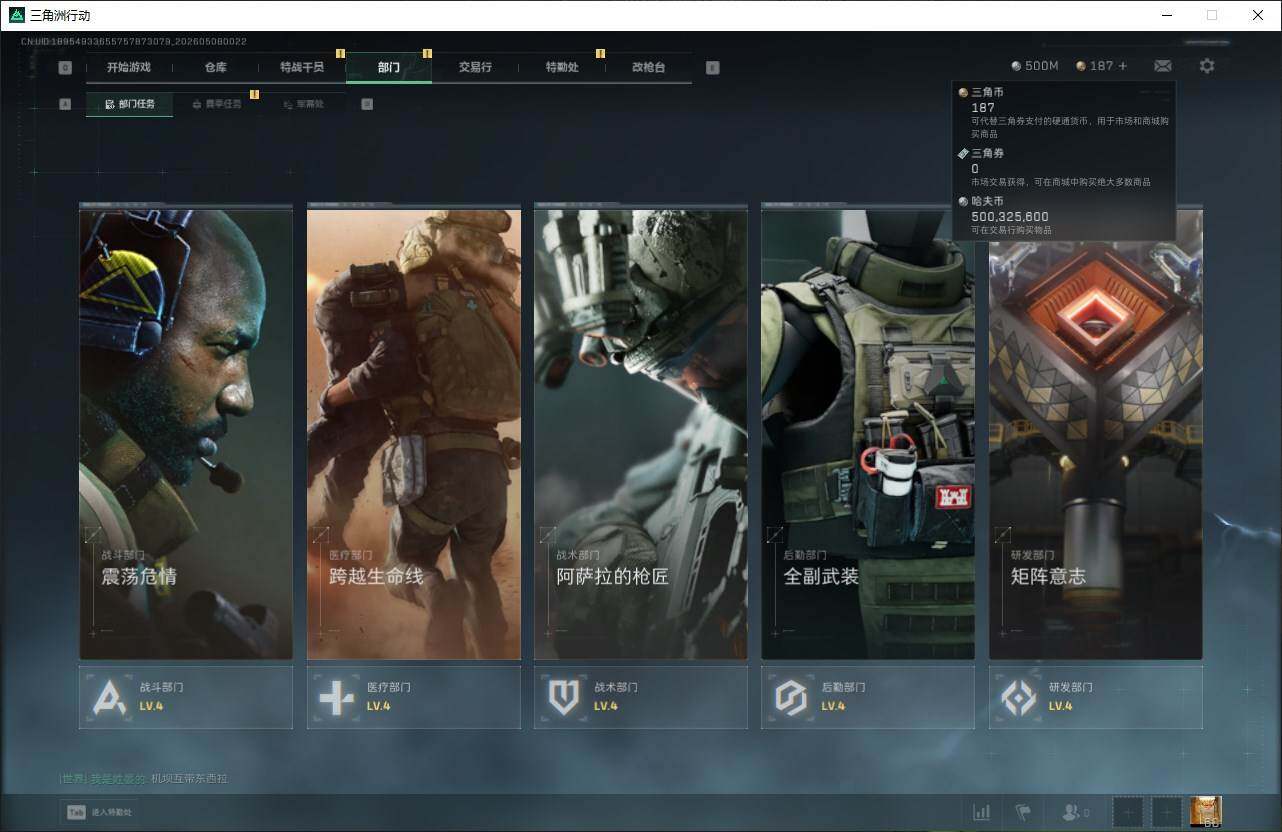Open the bar chart statistics icon
This screenshot has width=1282, height=832.
(x=982, y=813)
